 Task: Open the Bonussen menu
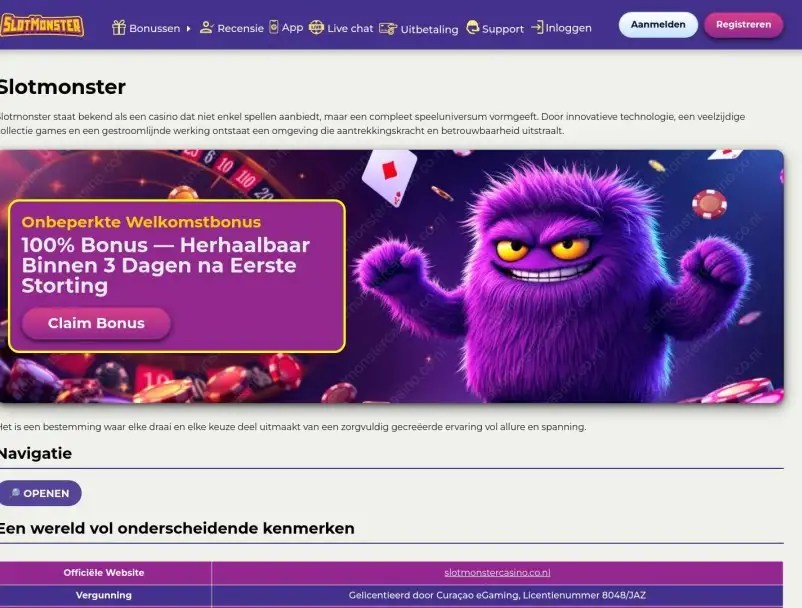154,29
